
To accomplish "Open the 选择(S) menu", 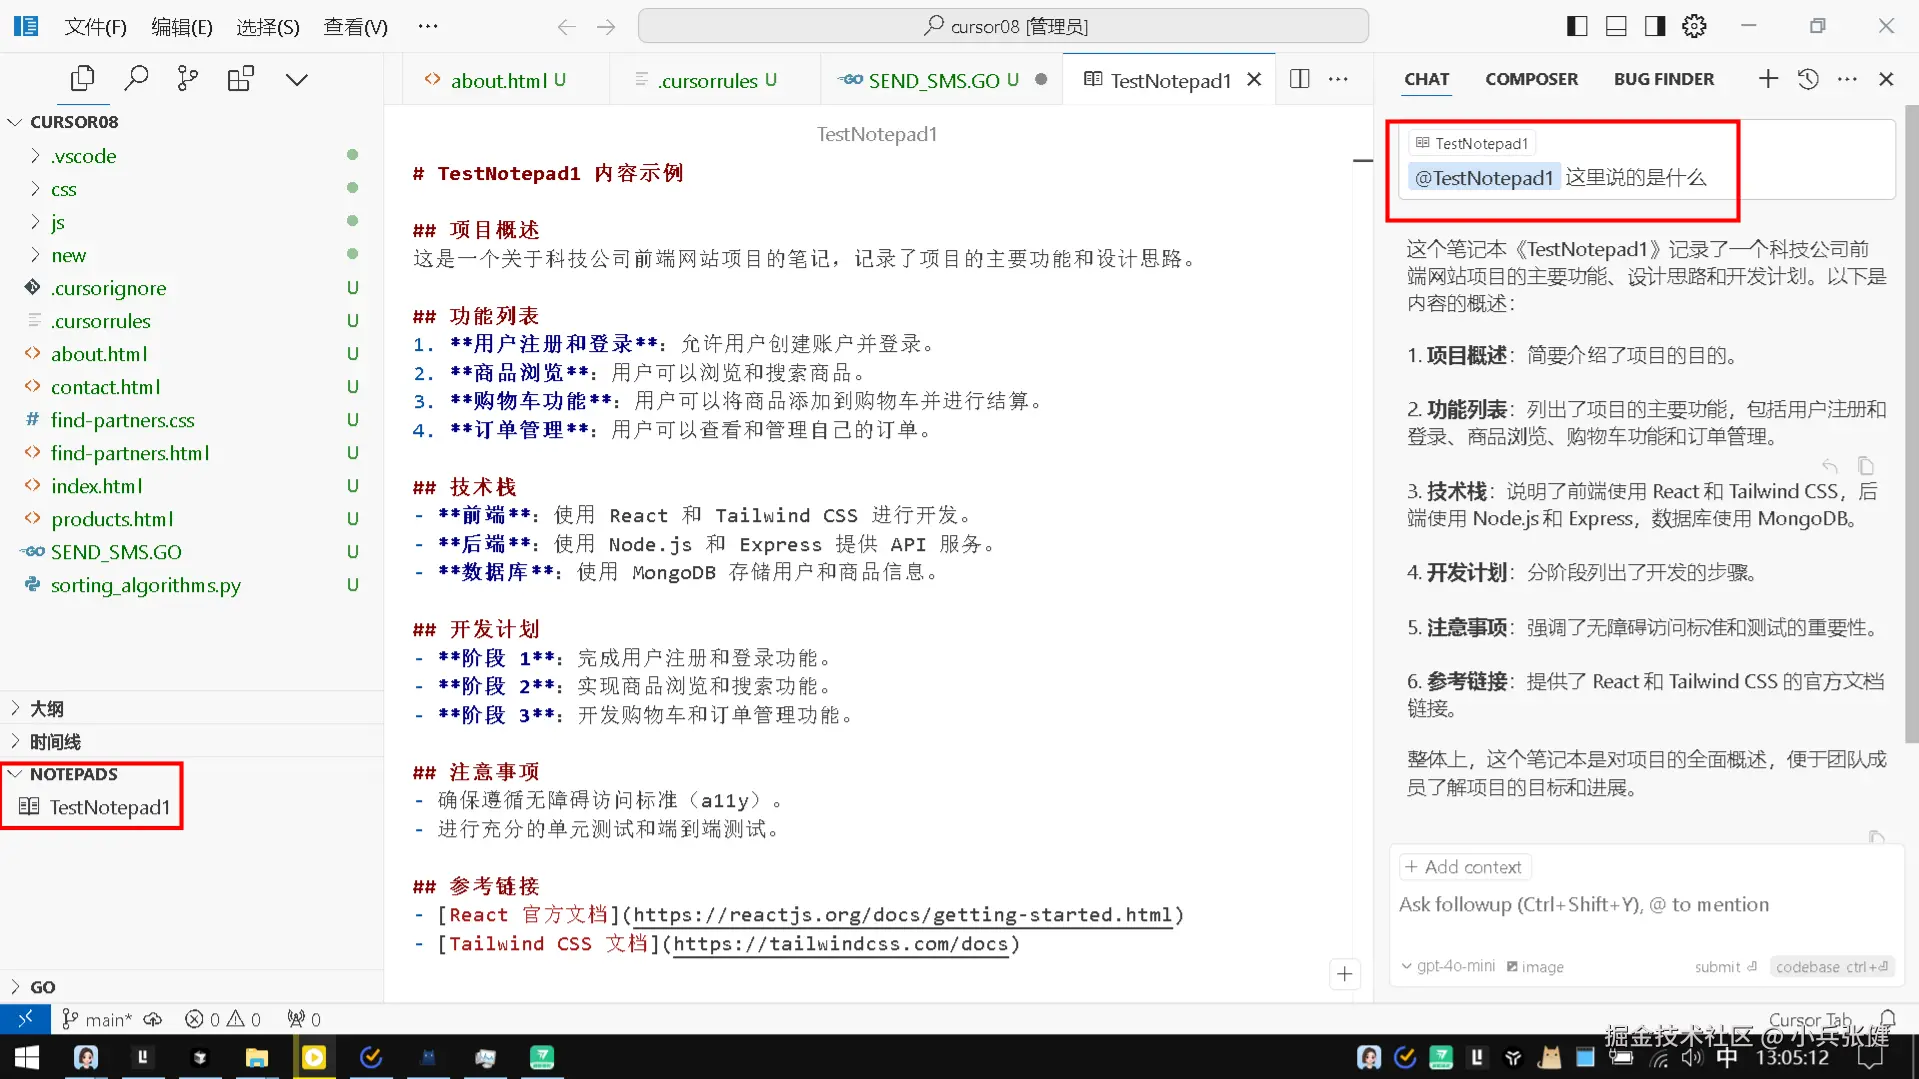I will (x=268, y=27).
